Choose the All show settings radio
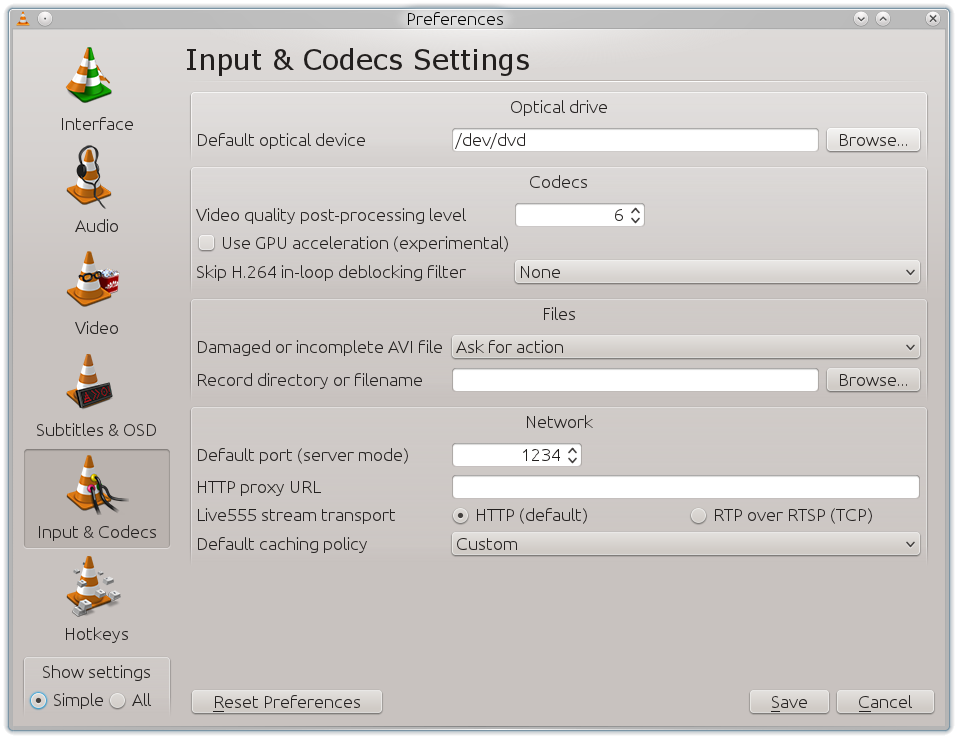Viewport: 958px width, 739px height. (x=117, y=701)
